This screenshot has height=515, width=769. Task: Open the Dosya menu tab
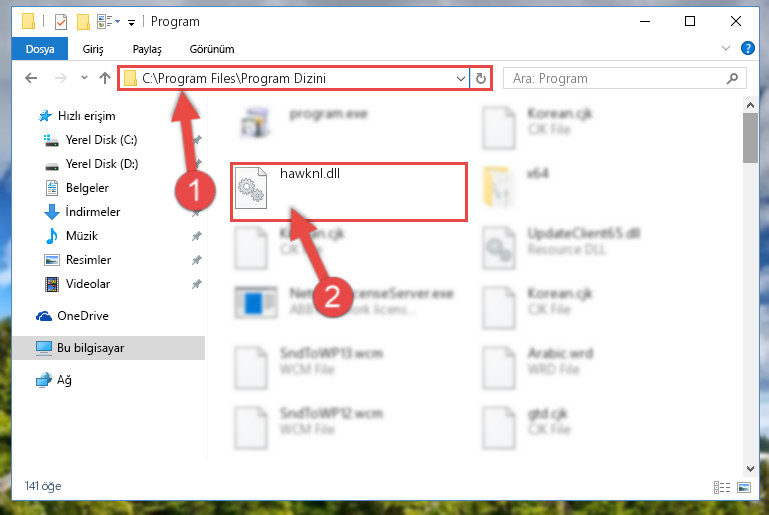click(40, 49)
